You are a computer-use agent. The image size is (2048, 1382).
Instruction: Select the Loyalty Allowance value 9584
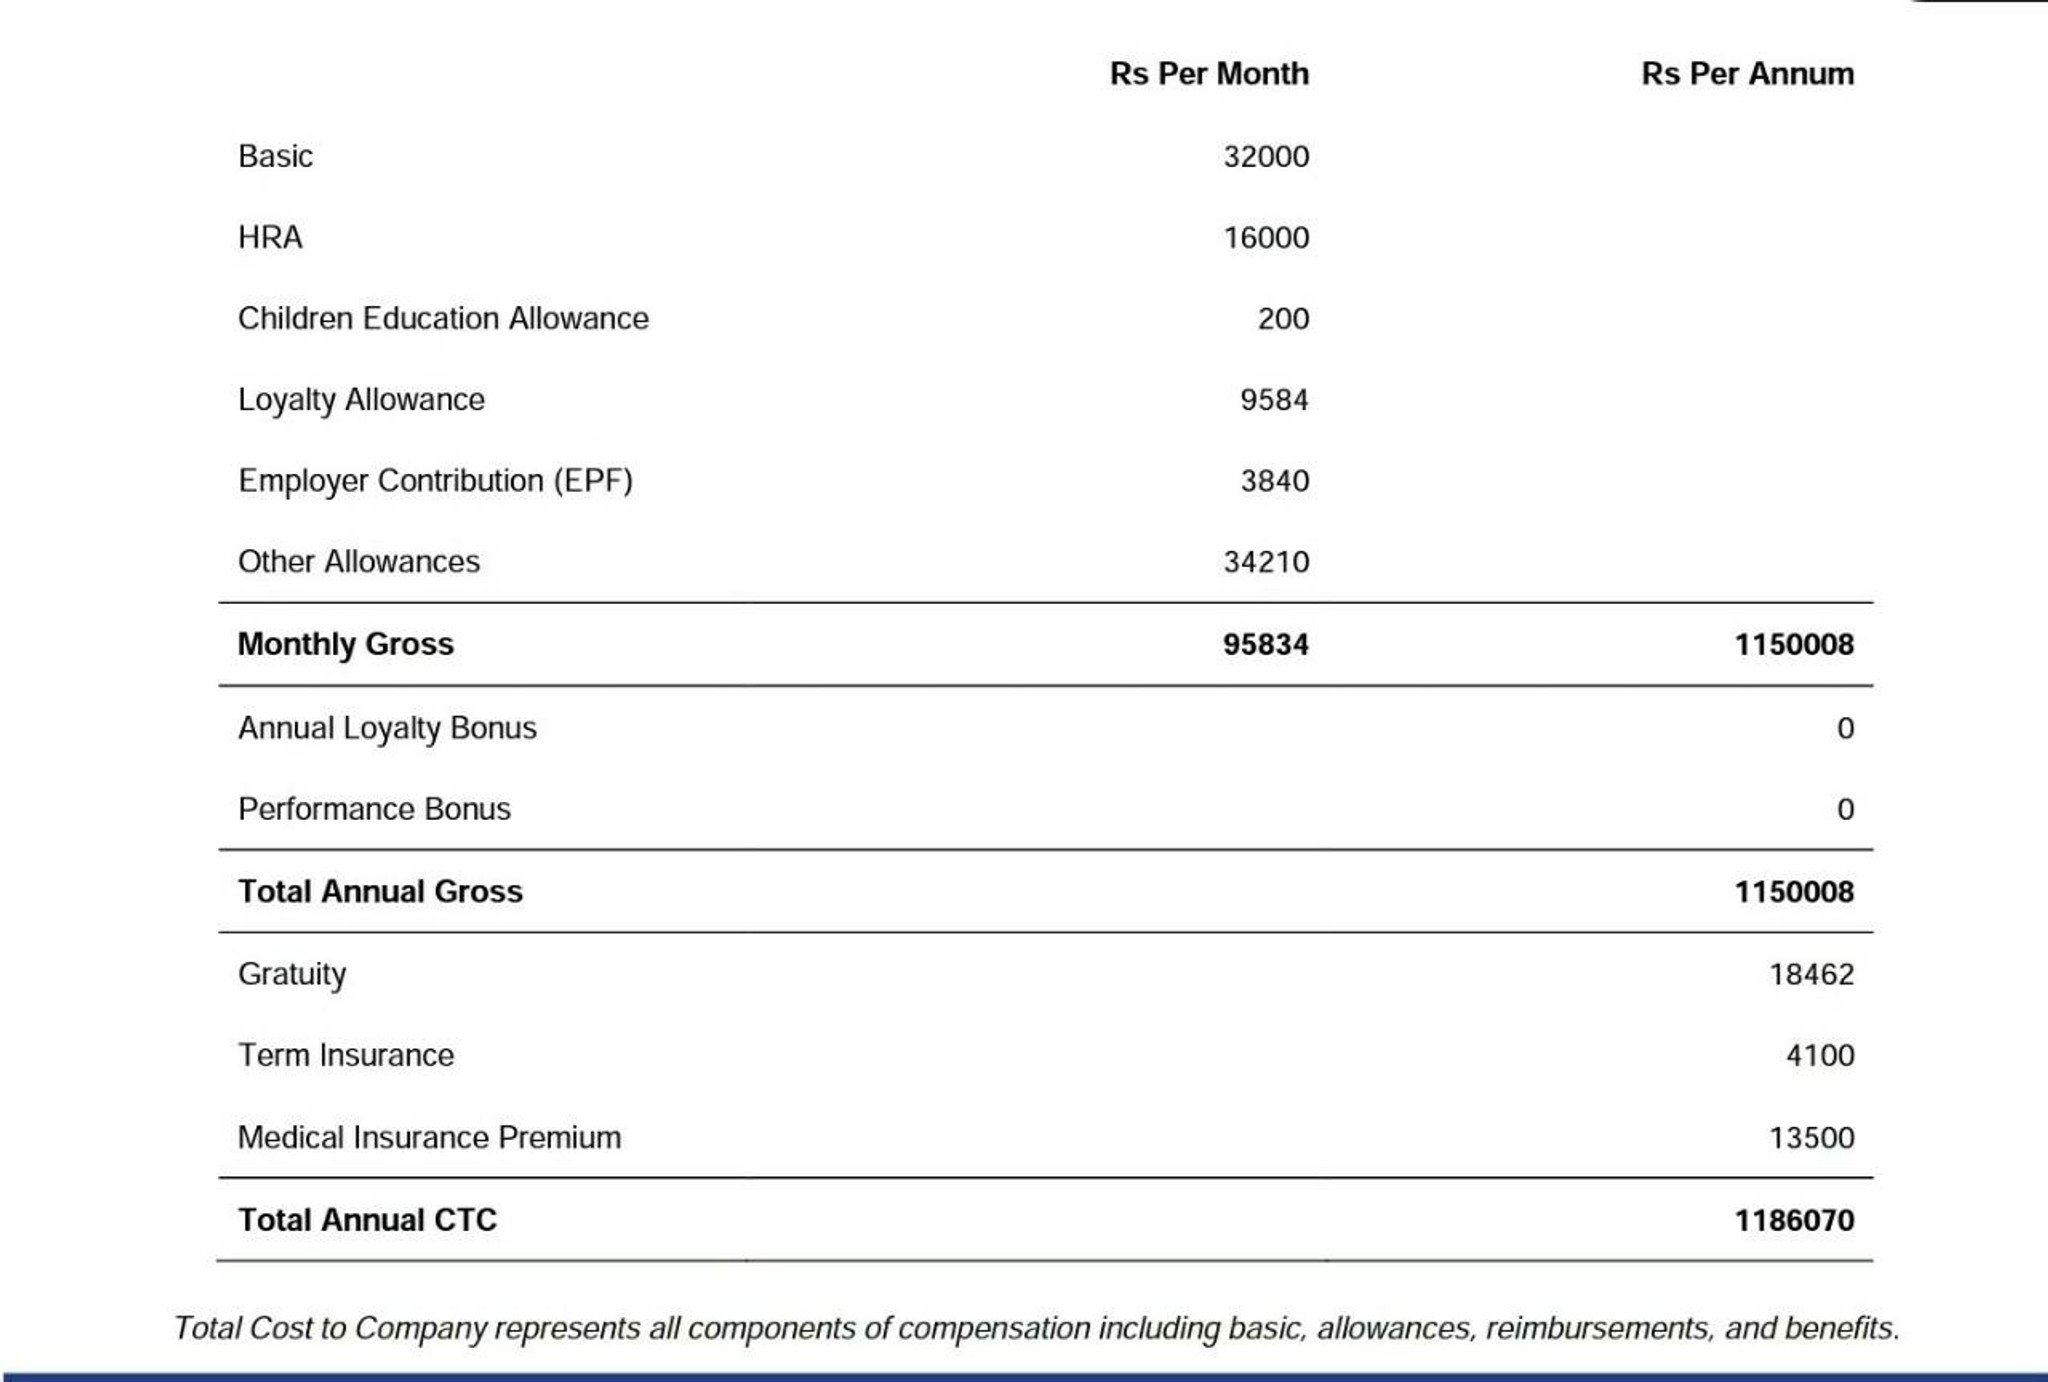coord(1274,399)
